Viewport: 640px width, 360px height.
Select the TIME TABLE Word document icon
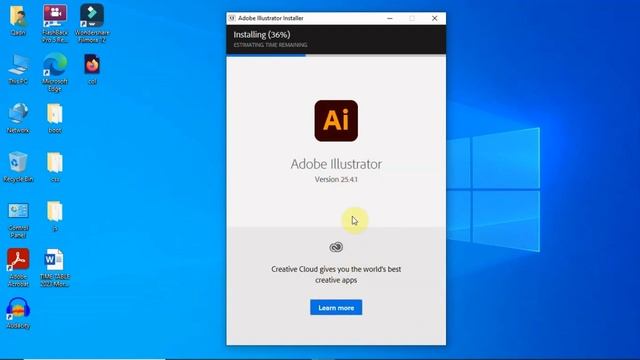point(55,268)
